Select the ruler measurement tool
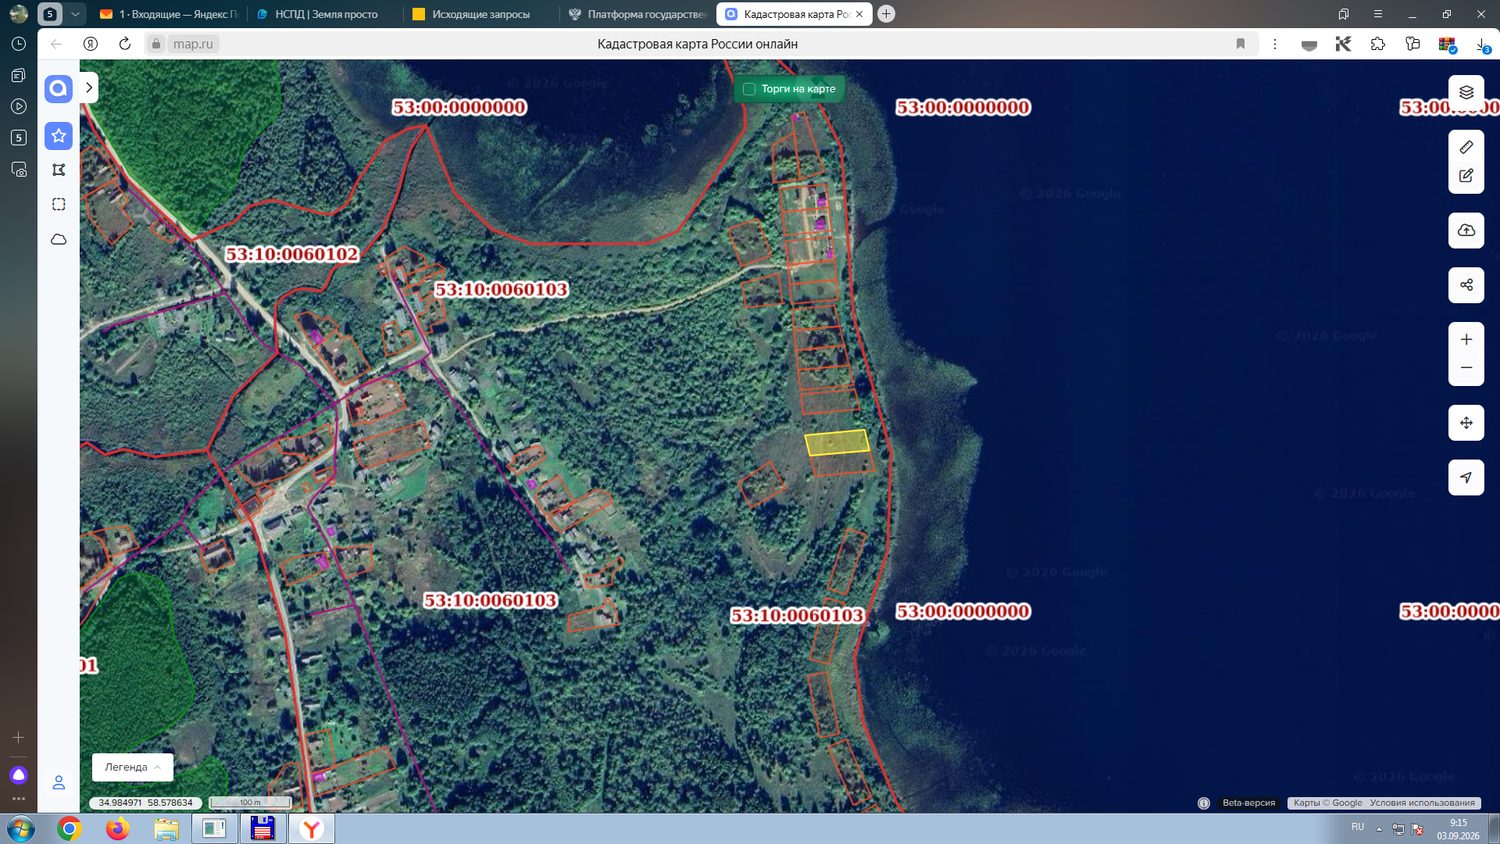The height and width of the screenshot is (844, 1500). point(1466,147)
